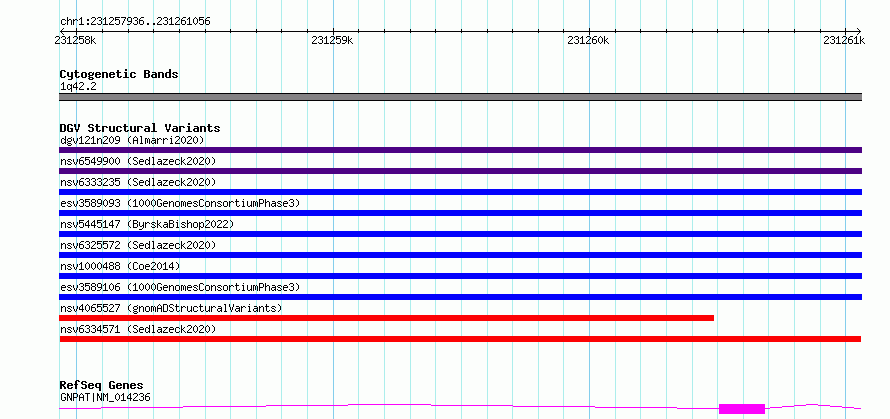
Task: Open esv3589106 (1000GenomesConsortiumPhase3) variant bar
Action: click(460, 297)
